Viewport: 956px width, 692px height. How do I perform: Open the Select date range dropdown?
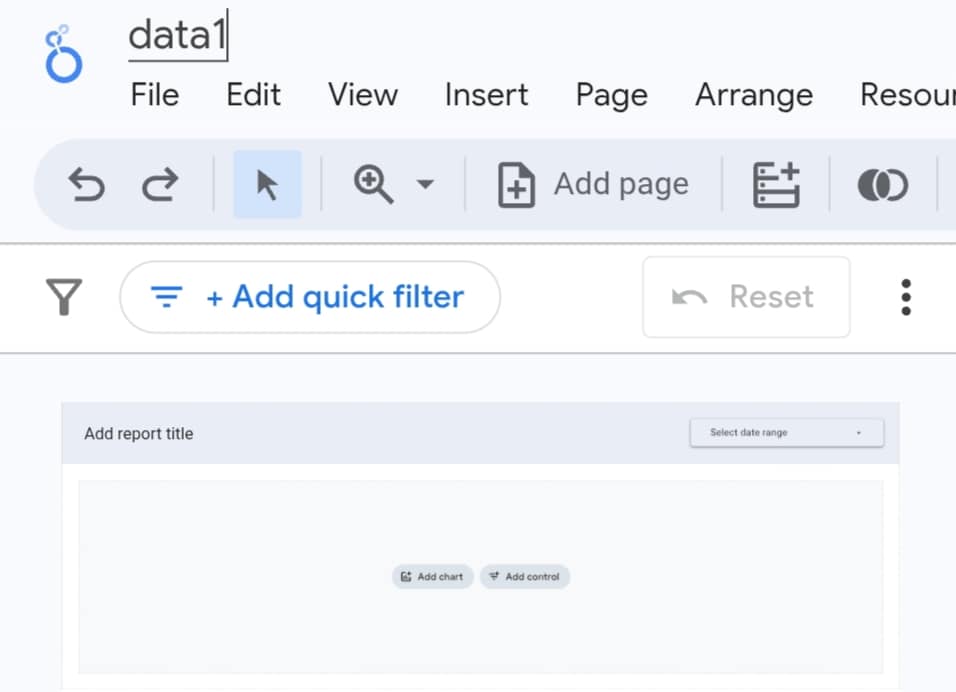pos(787,433)
